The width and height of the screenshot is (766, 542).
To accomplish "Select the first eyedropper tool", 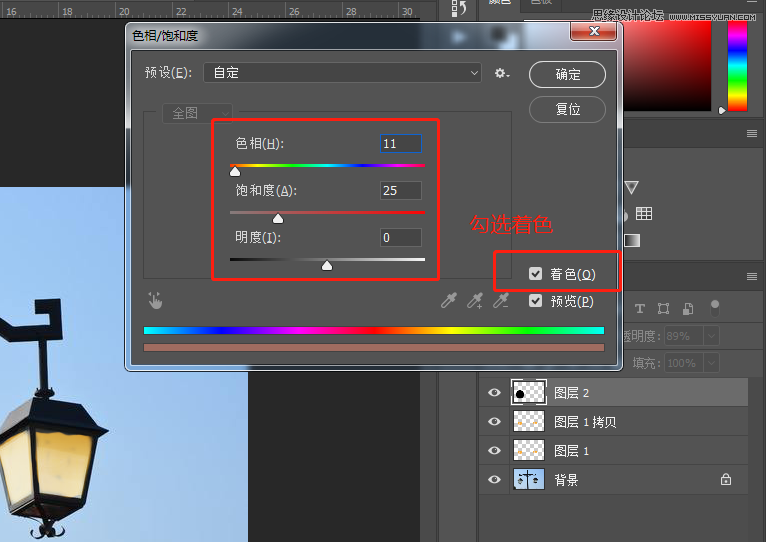I will 448,300.
